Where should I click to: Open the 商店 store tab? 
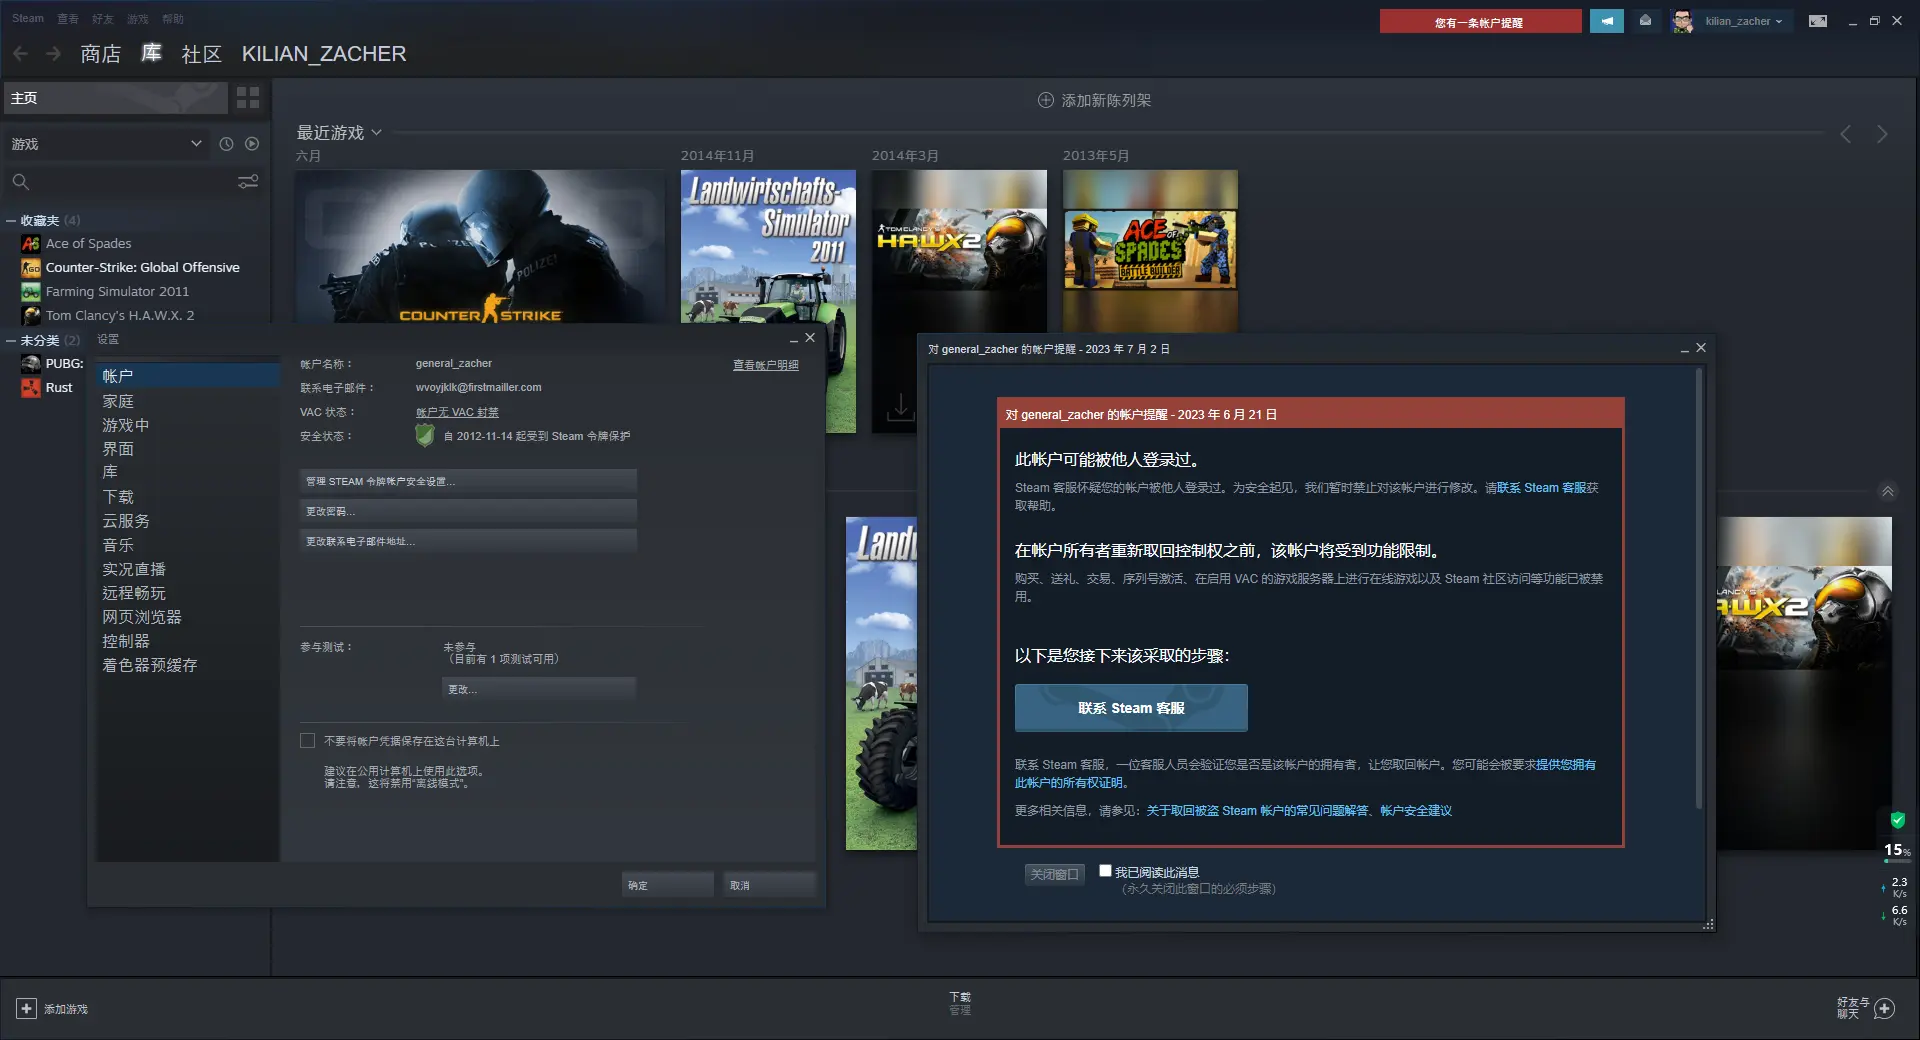(100, 54)
